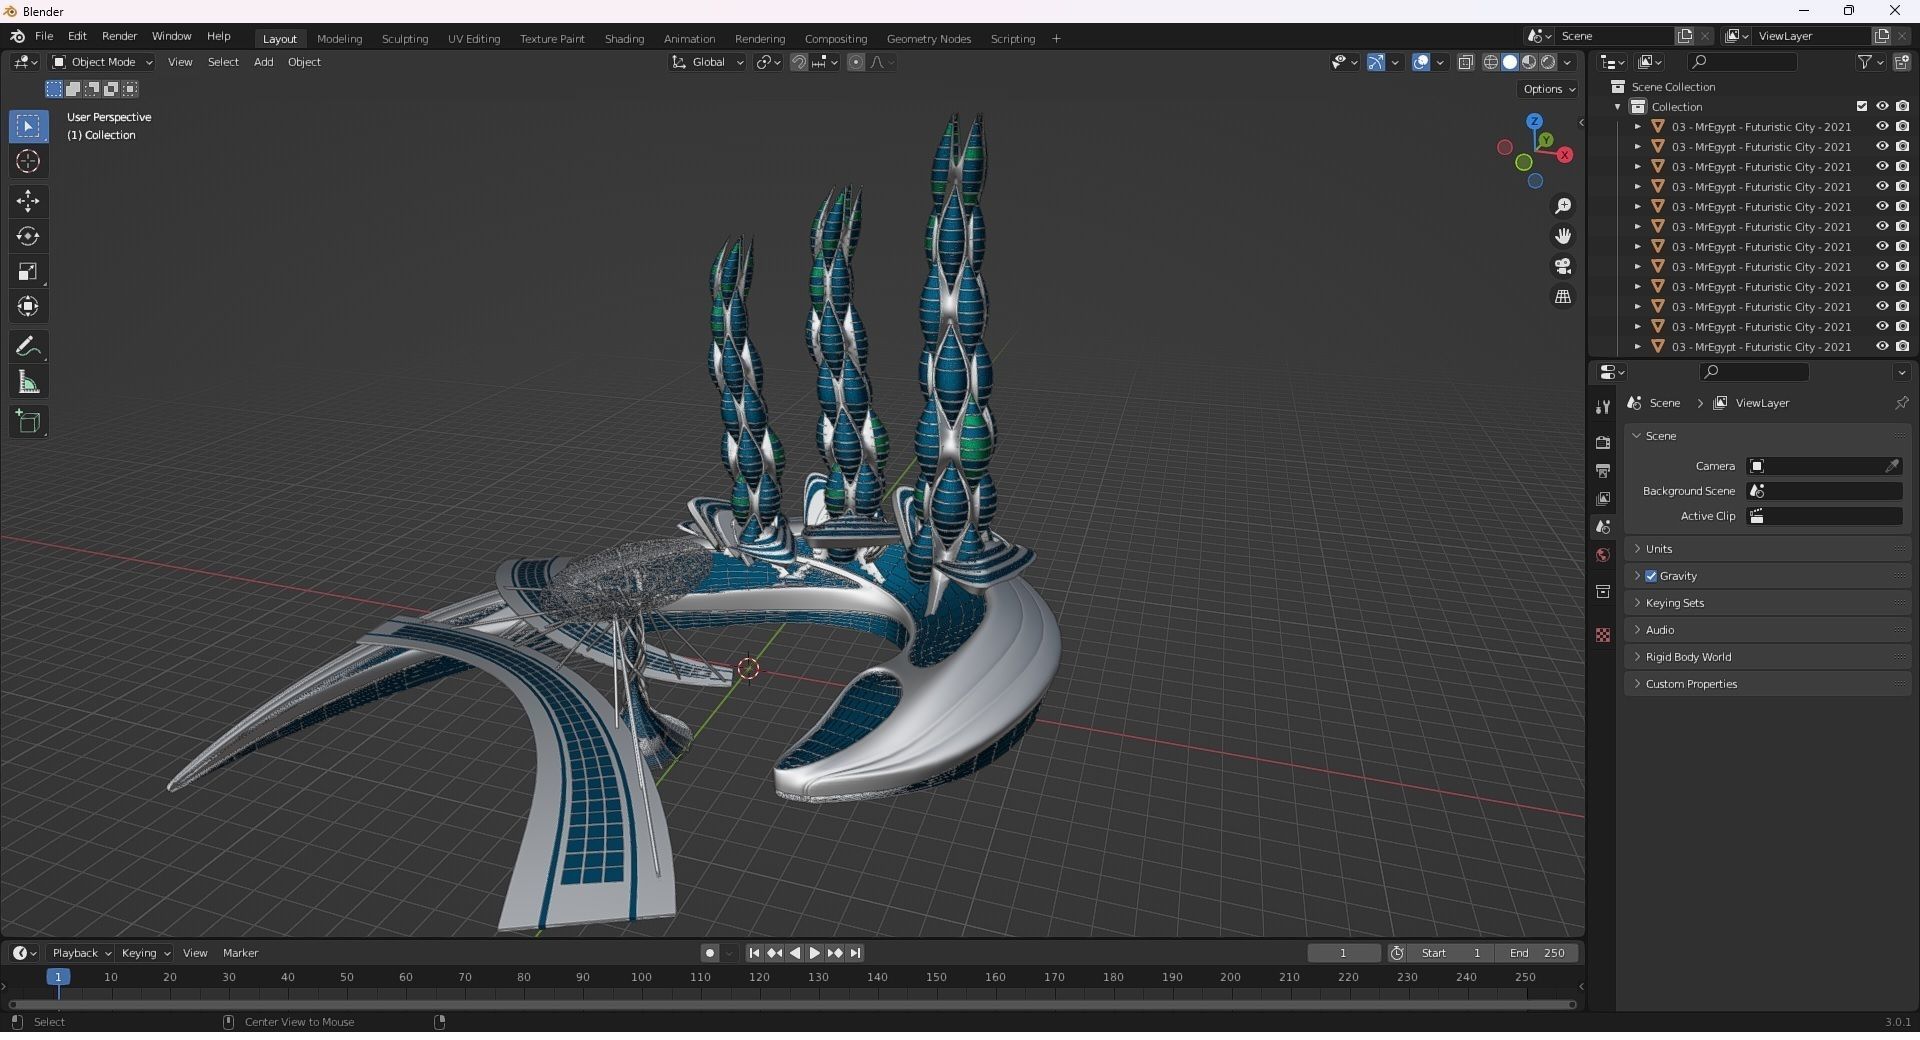Screen dimensions: 1920x1040
Task: Open the Object Mode dropdown
Action: point(102,62)
